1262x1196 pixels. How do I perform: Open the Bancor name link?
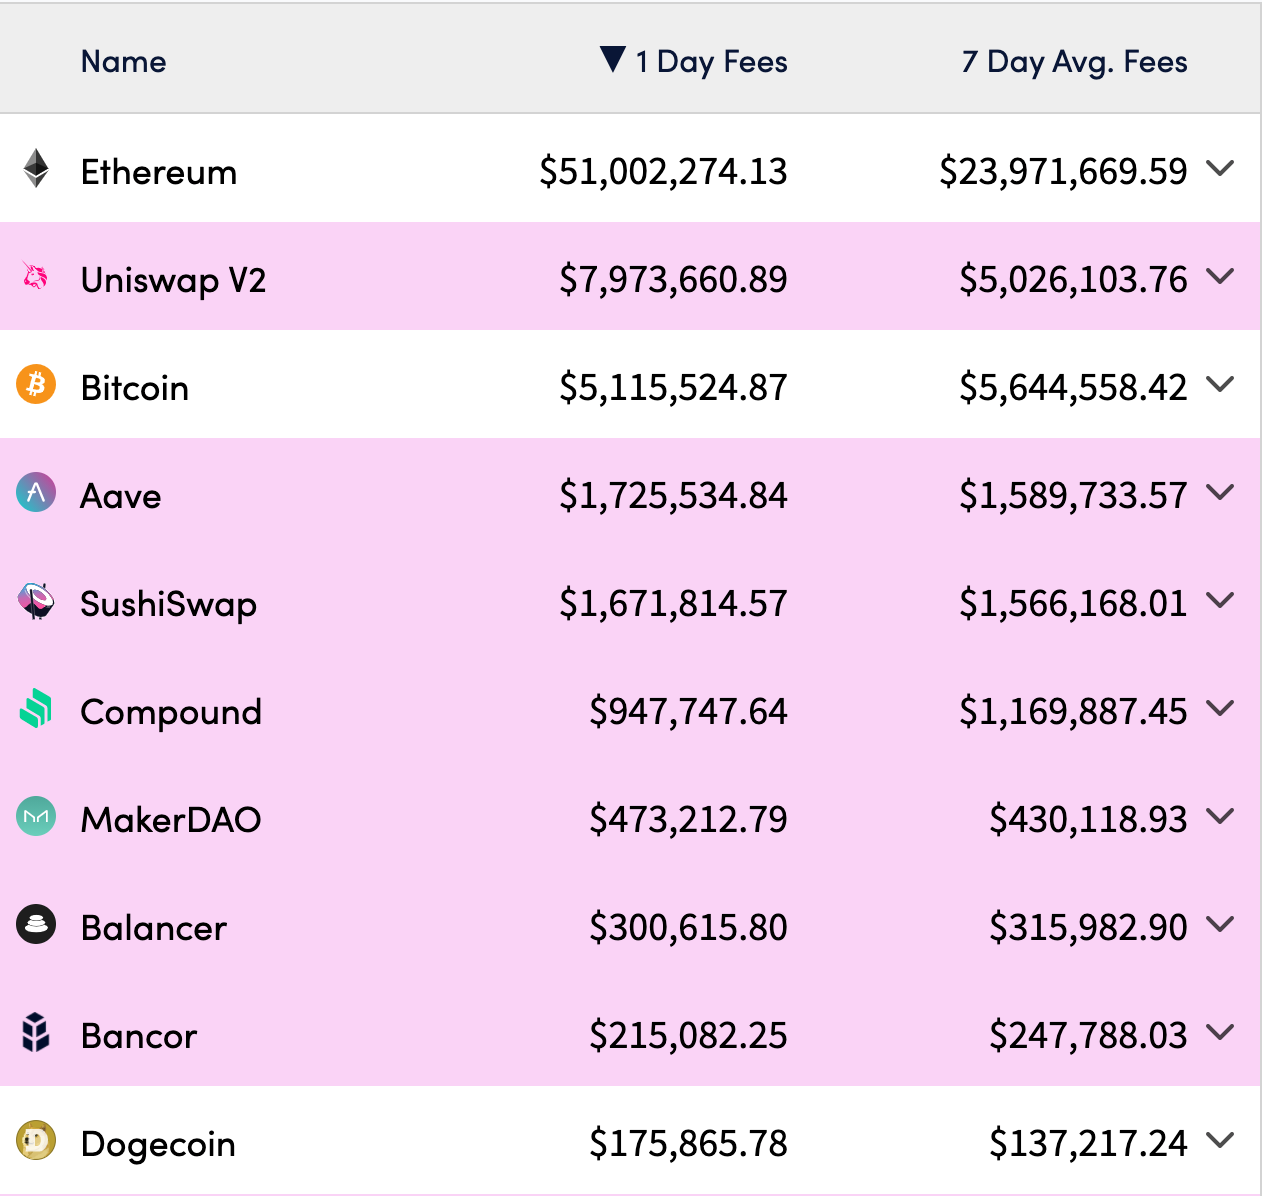pos(139,1036)
